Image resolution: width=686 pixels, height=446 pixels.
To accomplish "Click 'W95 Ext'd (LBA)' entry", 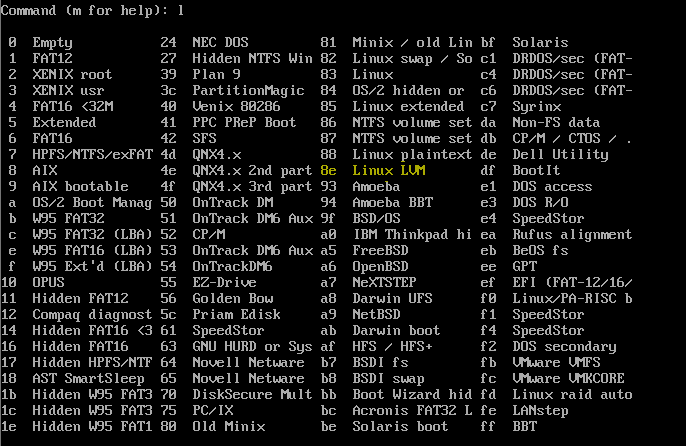I will click(x=92, y=266).
